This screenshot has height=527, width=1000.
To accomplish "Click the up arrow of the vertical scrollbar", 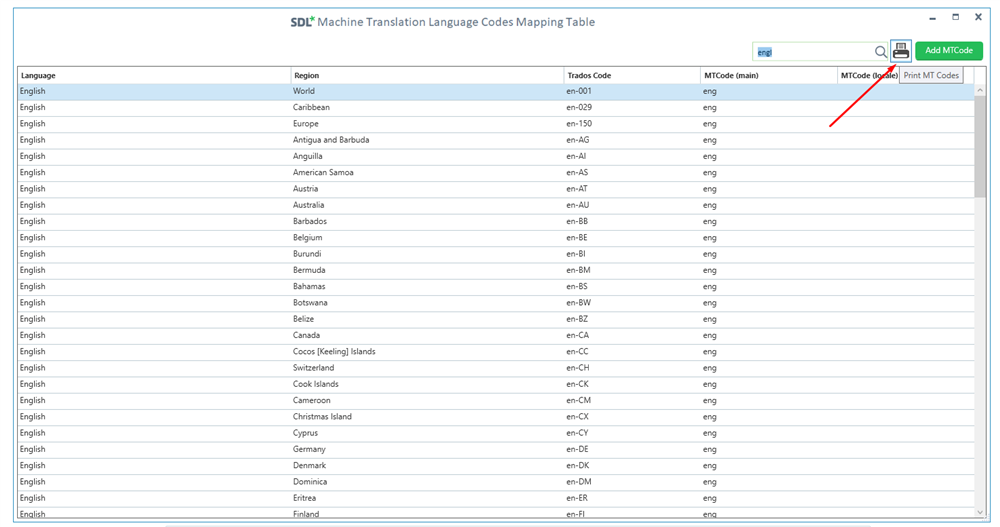I will 980,91.
